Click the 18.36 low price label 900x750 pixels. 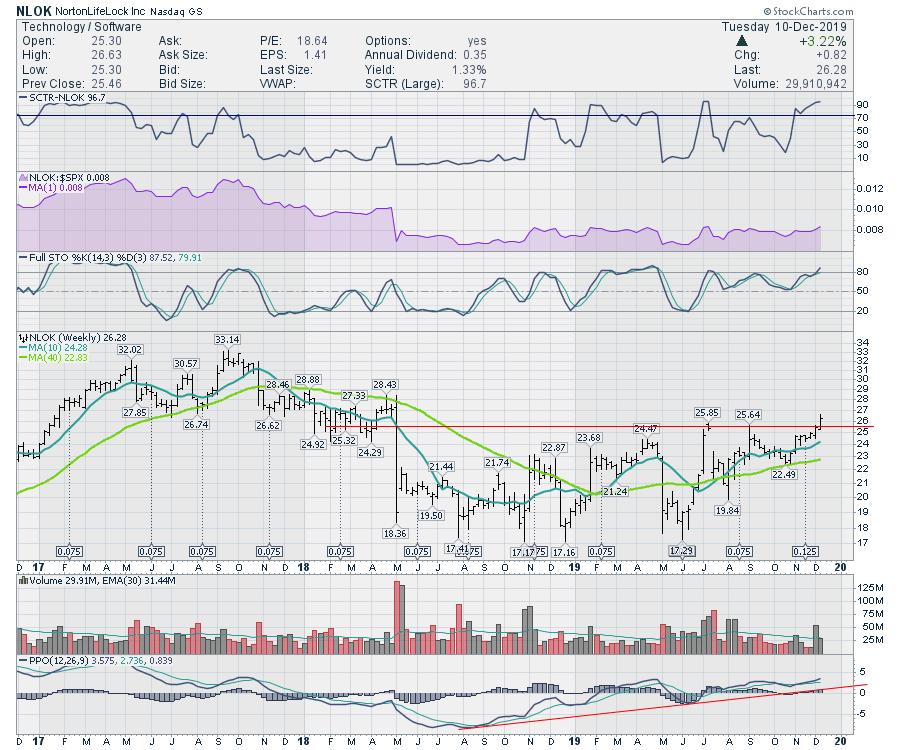pyautogui.click(x=395, y=534)
